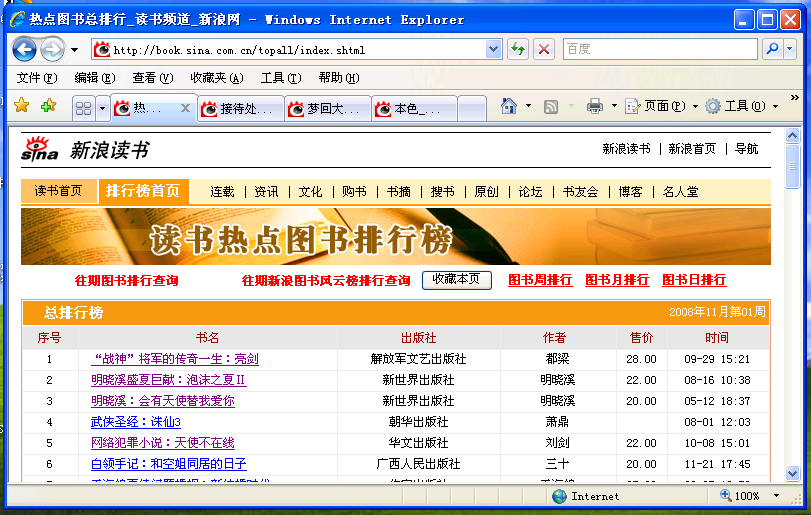The width and height of the screenshot is (811, 515).
Task: Open the 新浪首页 header link
Action: pos(692,149)
